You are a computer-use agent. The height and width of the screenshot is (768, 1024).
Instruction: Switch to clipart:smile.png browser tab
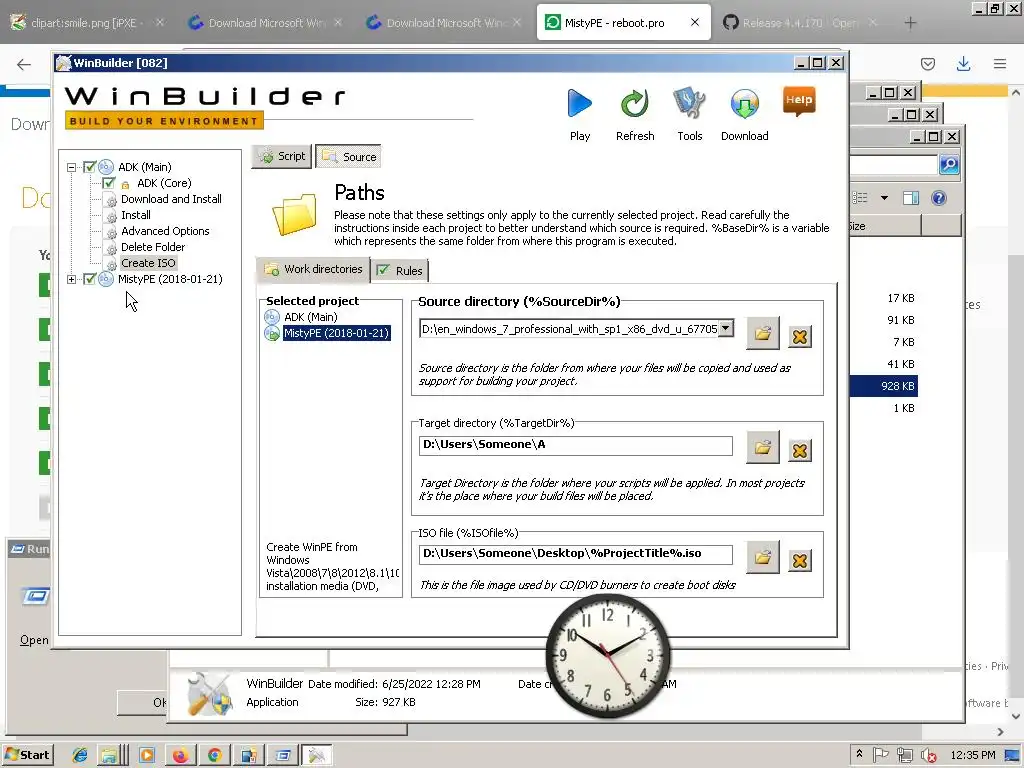point(84,23)
